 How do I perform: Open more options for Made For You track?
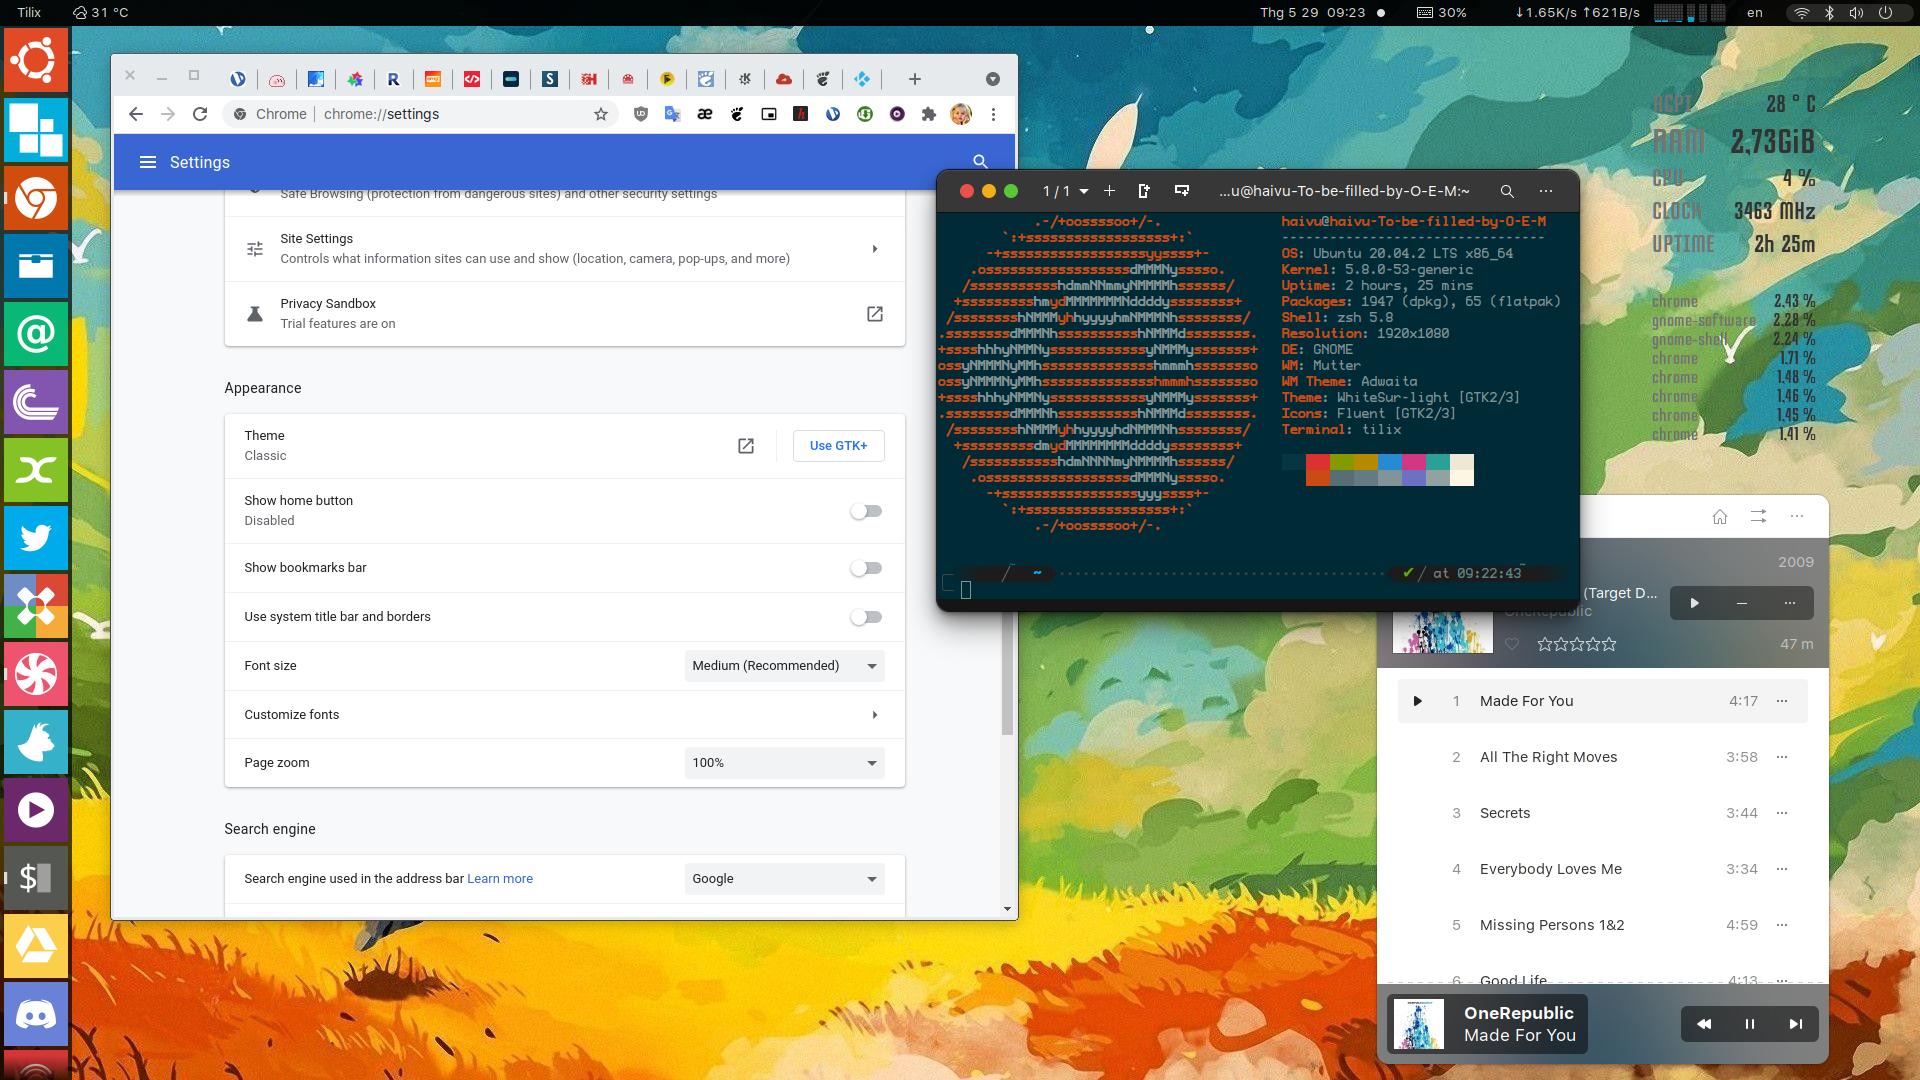1781,701
